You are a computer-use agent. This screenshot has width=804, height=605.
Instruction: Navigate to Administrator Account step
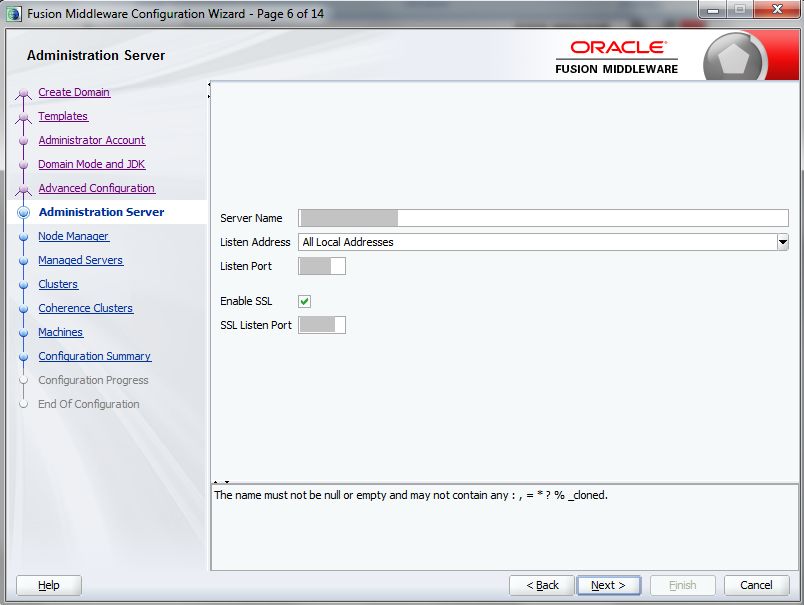point(91,140)
